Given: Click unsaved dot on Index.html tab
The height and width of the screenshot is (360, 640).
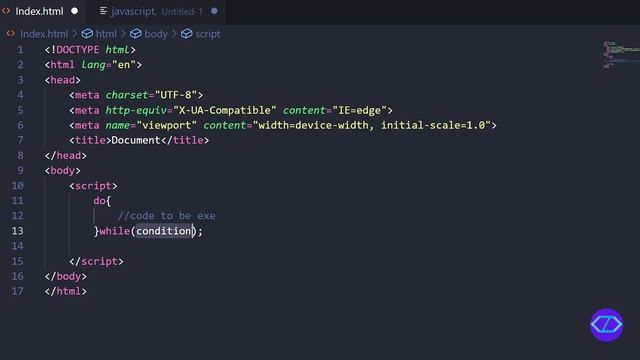Looking at the screenshot, I should tap(74, 11).
